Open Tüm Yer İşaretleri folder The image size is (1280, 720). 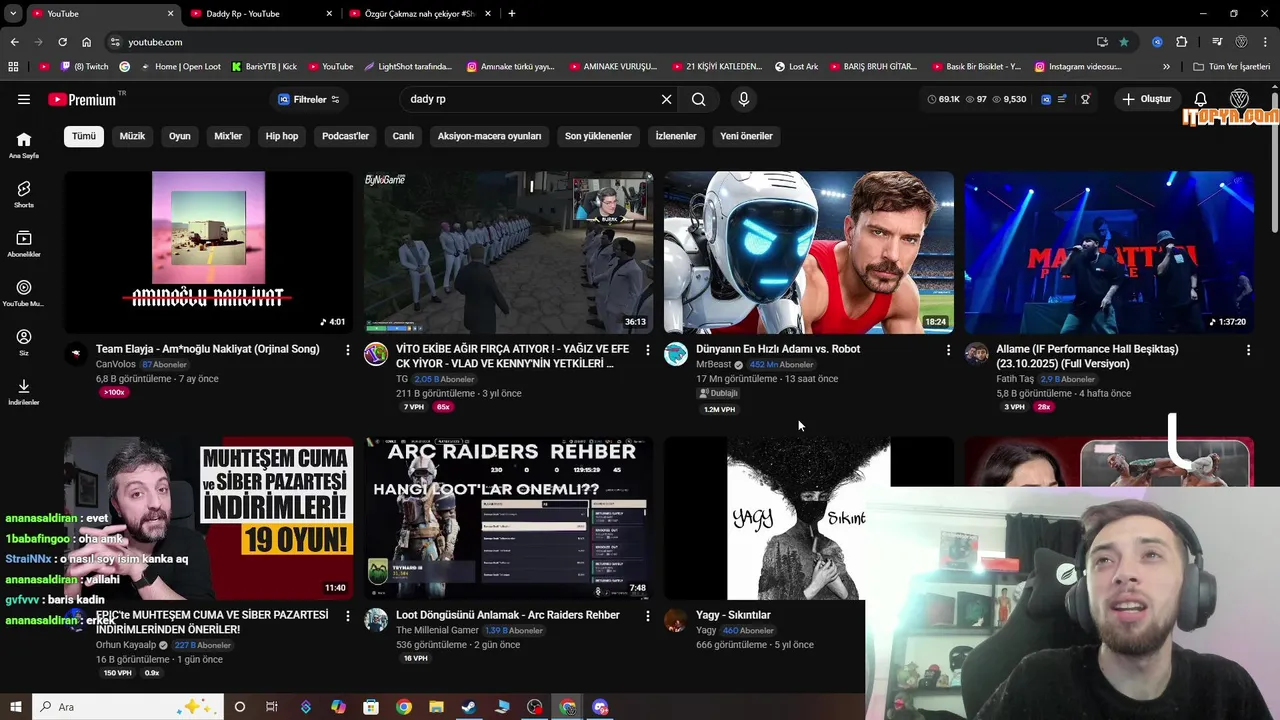pyautogui.click(x=1232, y=67)
